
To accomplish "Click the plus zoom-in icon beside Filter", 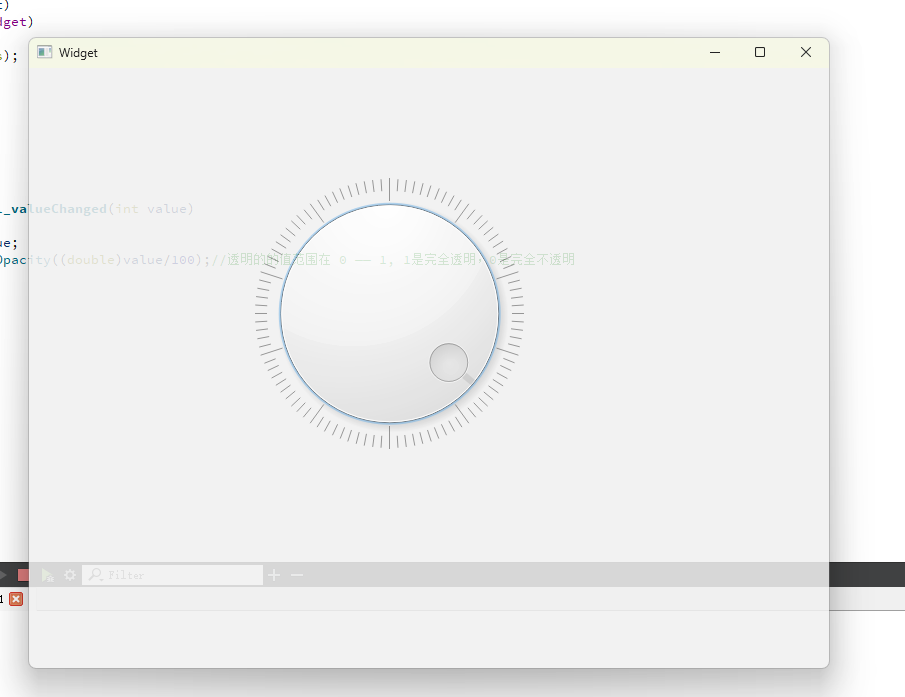I will coord(274,575).
